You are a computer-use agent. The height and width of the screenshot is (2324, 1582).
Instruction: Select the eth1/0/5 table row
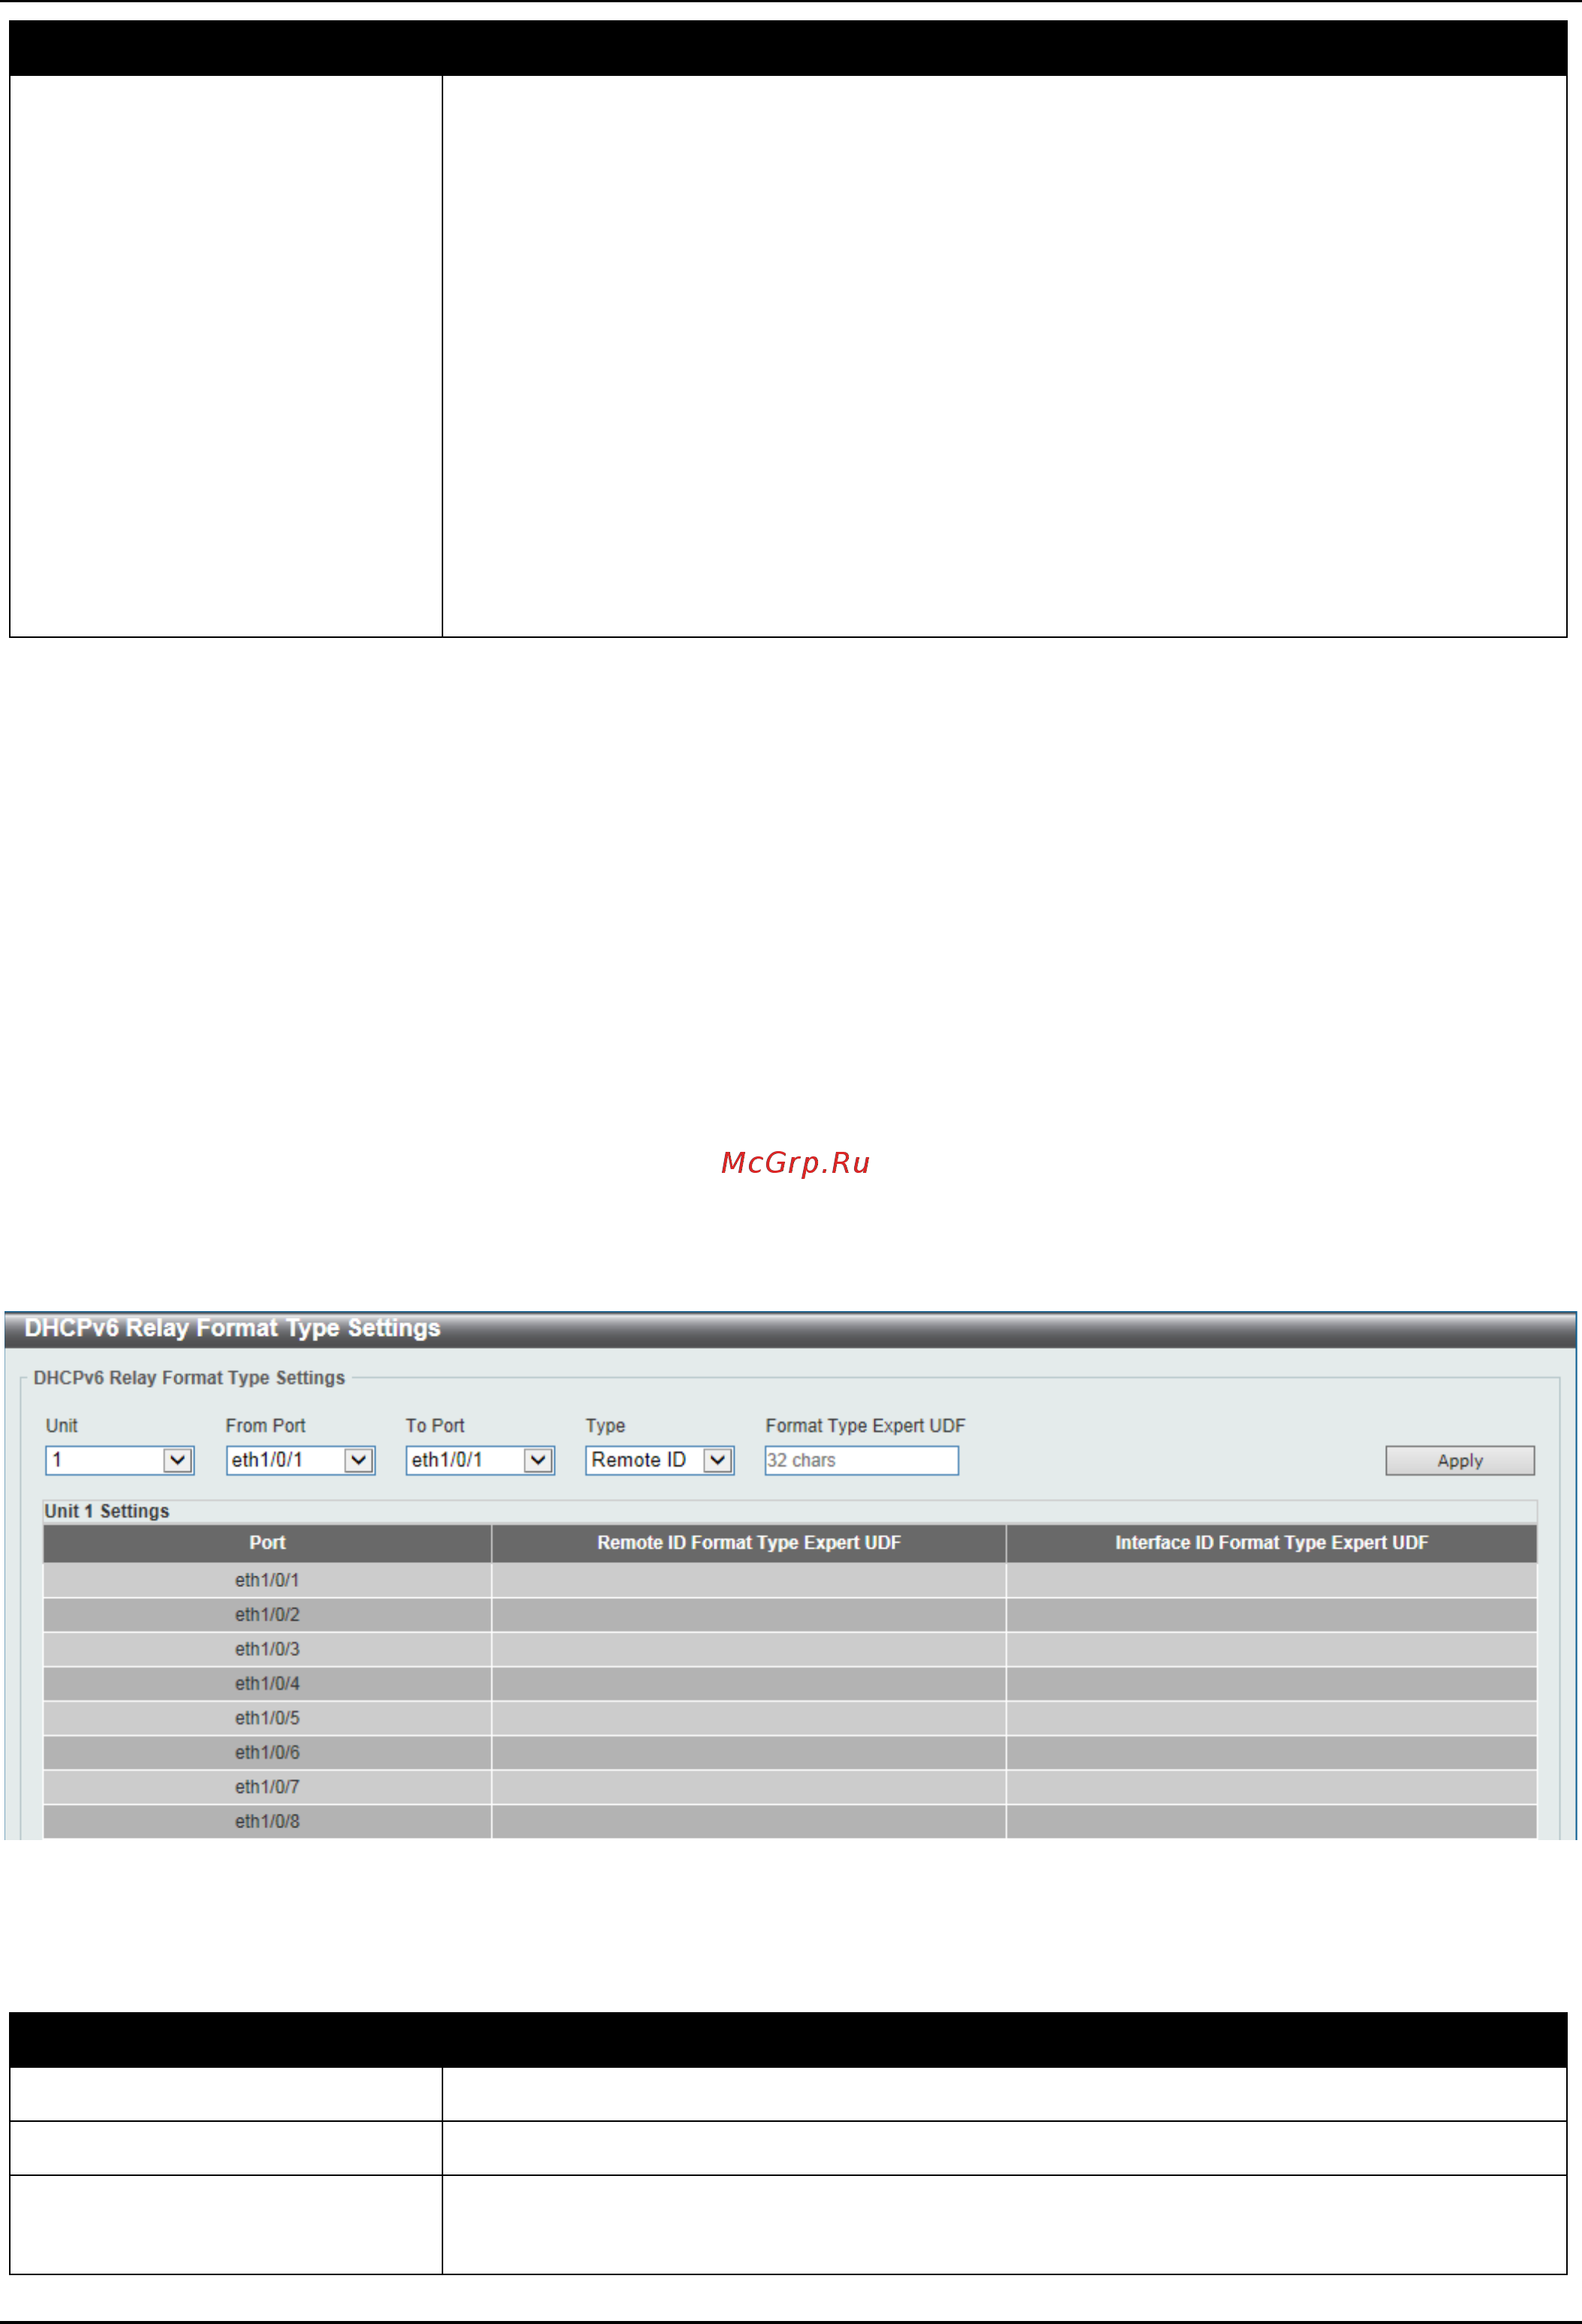790,1718
